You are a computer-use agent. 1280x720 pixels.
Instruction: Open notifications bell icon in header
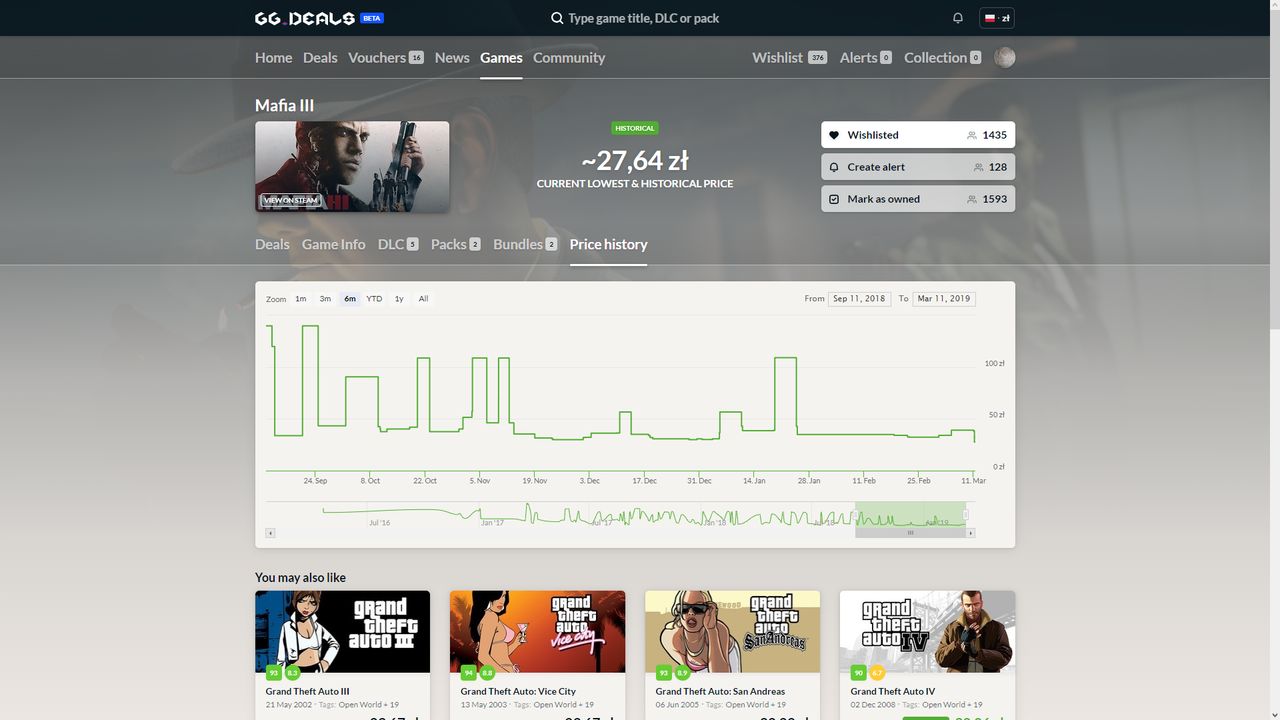pyautogui.click(x=958, y=18)
